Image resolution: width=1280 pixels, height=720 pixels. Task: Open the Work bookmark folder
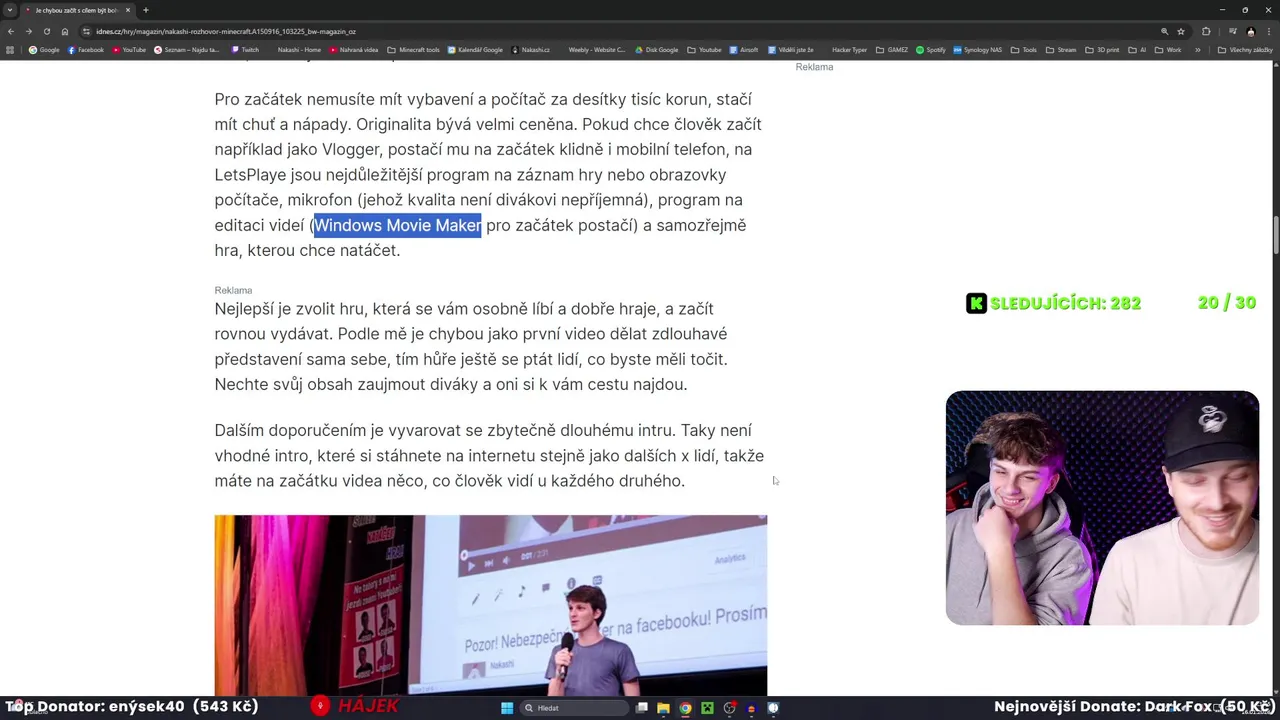[x=1168, y=50]
